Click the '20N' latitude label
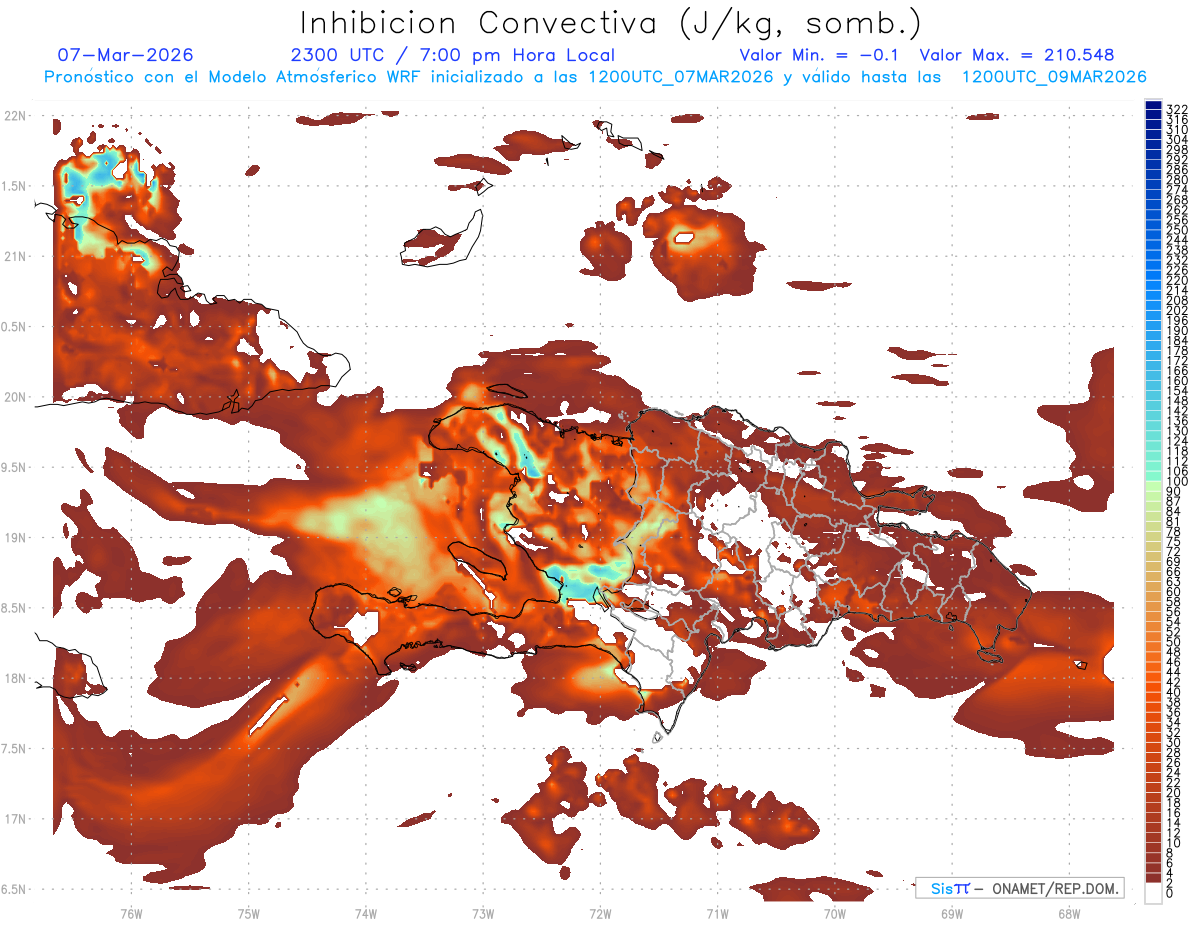Screen dimensions: 1200x927 coord(17,397)
